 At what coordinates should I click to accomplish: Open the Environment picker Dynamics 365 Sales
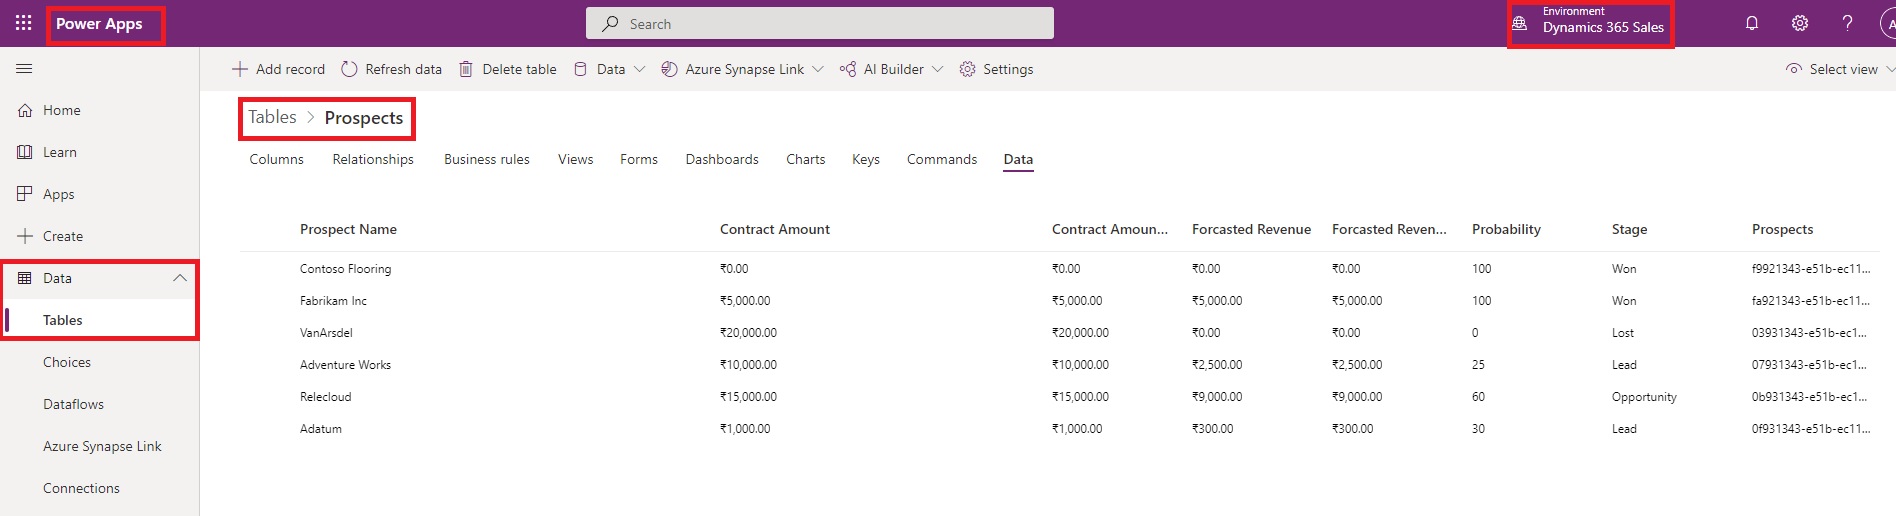pos(1591,23)
